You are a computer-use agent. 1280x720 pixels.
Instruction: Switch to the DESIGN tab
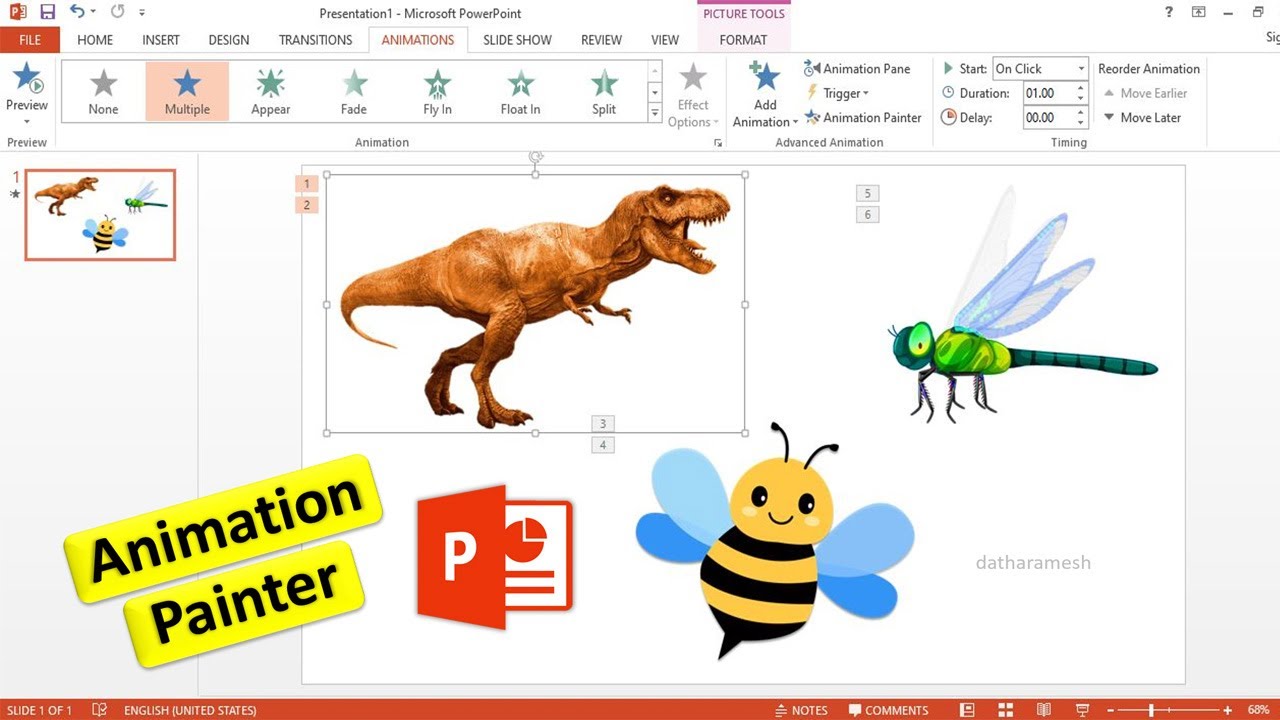[x=229, y=40]
